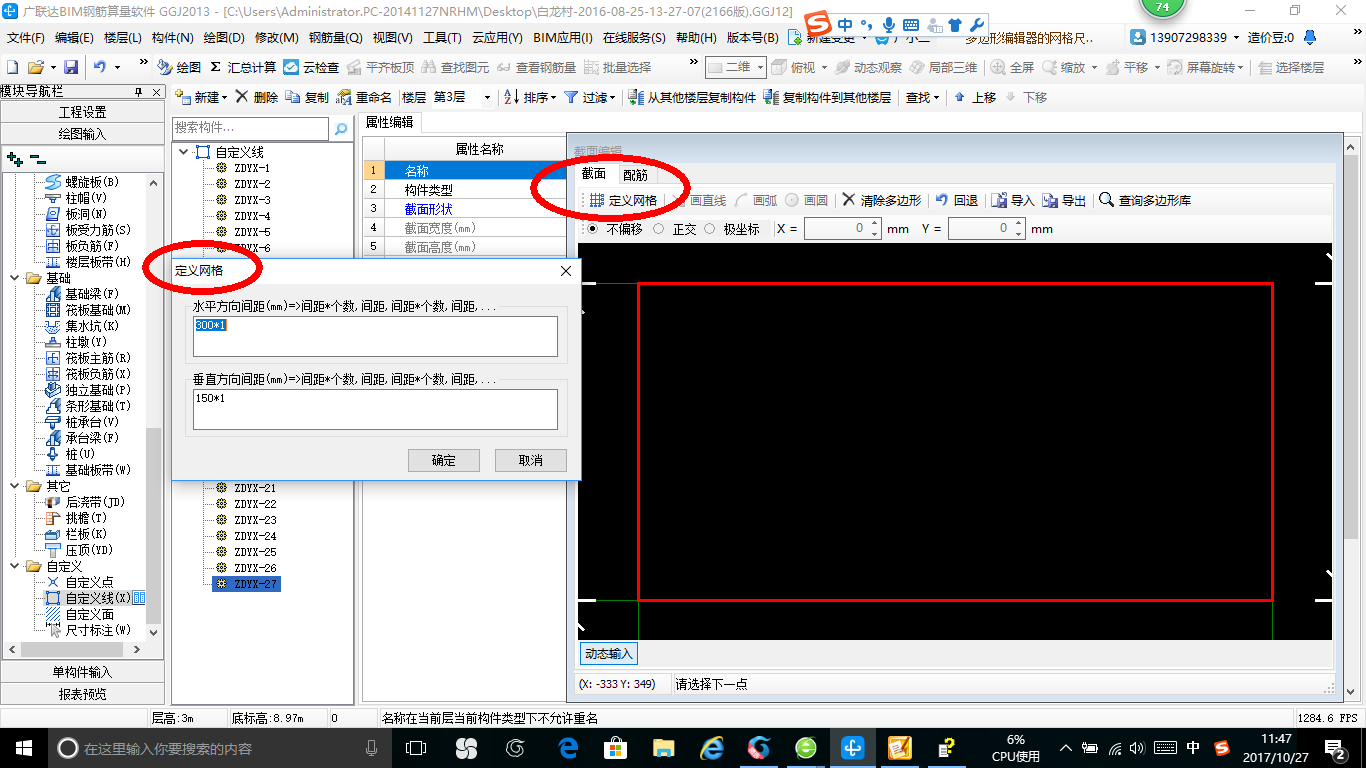Screen dimensions: 1366x768
Task: Open the 绘图 drawing tool
Action: 179,67
